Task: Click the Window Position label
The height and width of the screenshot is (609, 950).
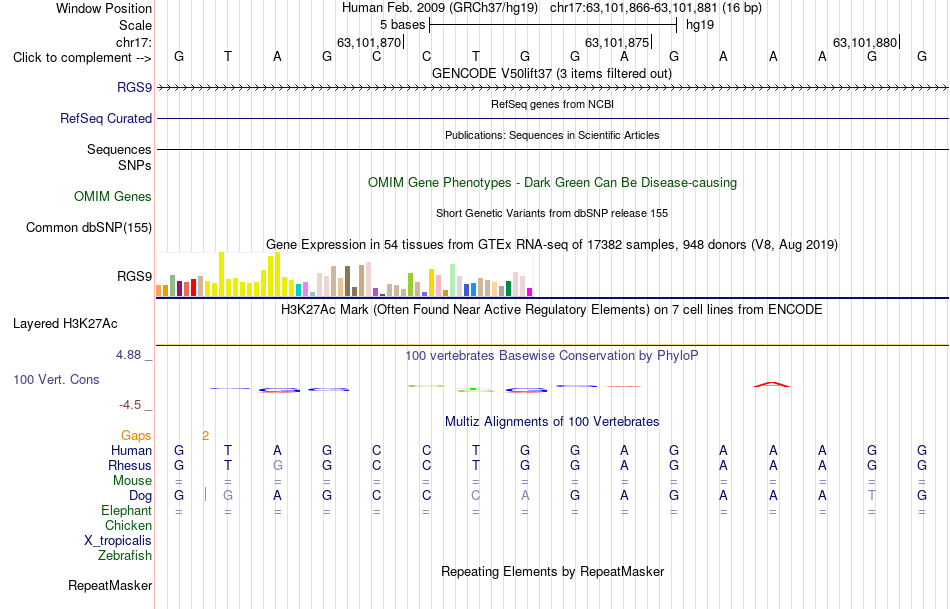Action: point(104,8)
